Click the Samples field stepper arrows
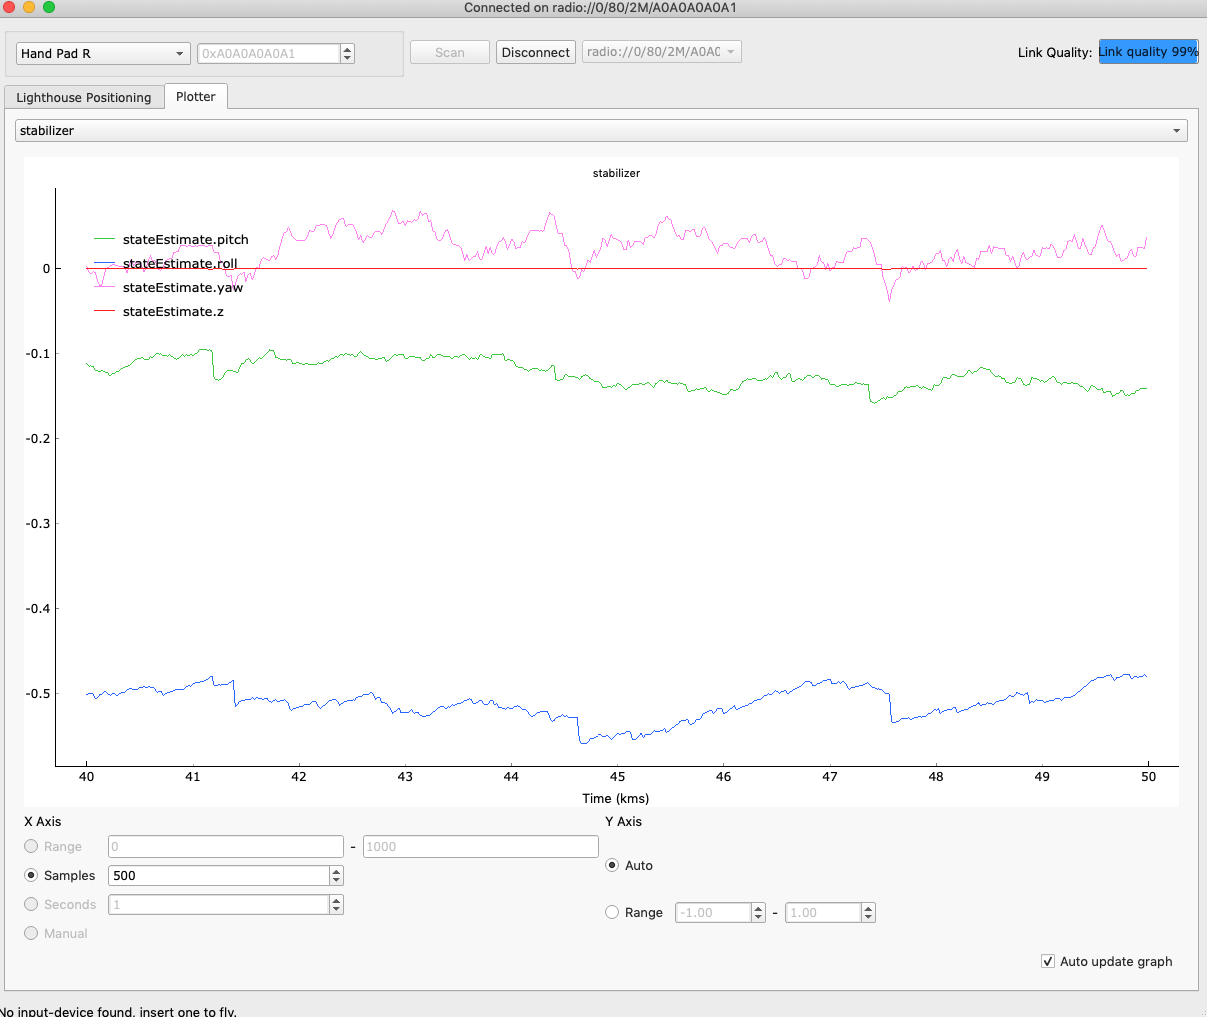Screen dimensions: 1207x1017 pyautogui.click(x=336, y=875)
